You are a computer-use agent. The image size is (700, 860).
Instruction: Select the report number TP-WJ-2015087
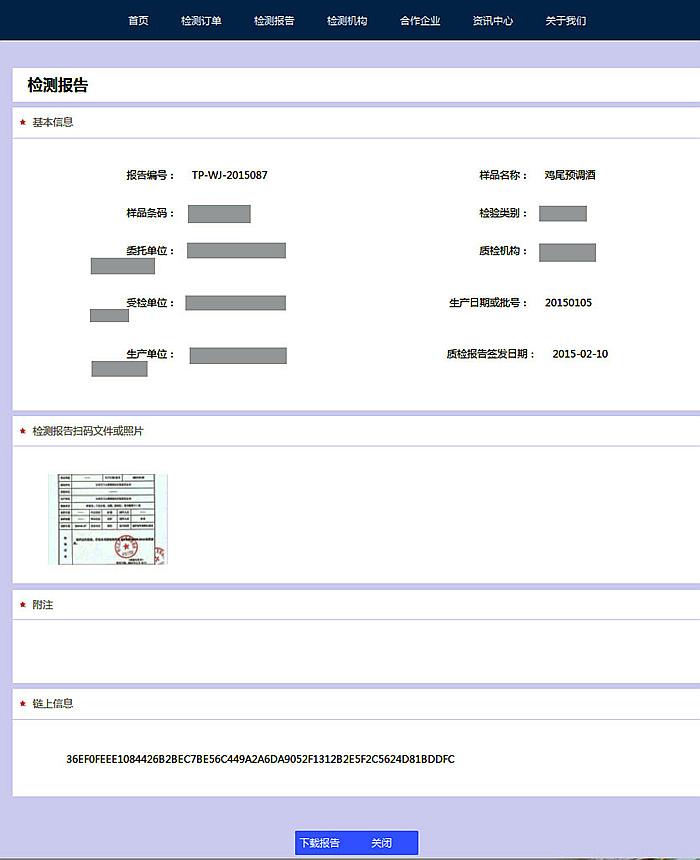[x=229, y=175]
